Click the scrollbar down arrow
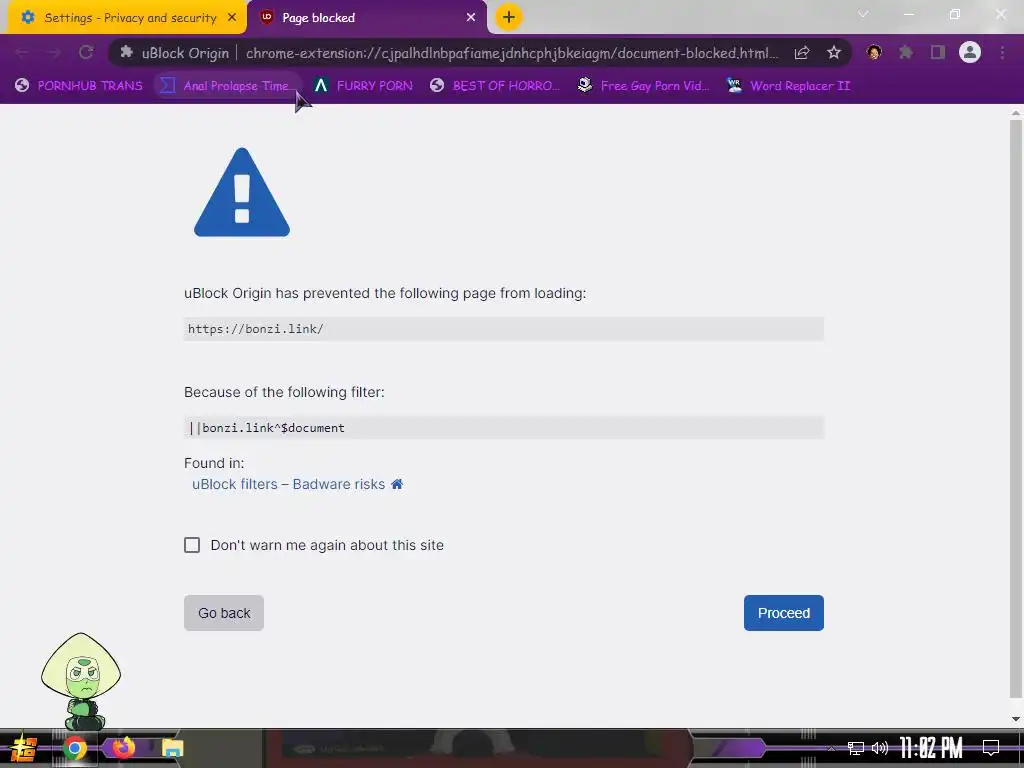The height and width of the screenshot is (768, 1024). (x=1016, y=719)
